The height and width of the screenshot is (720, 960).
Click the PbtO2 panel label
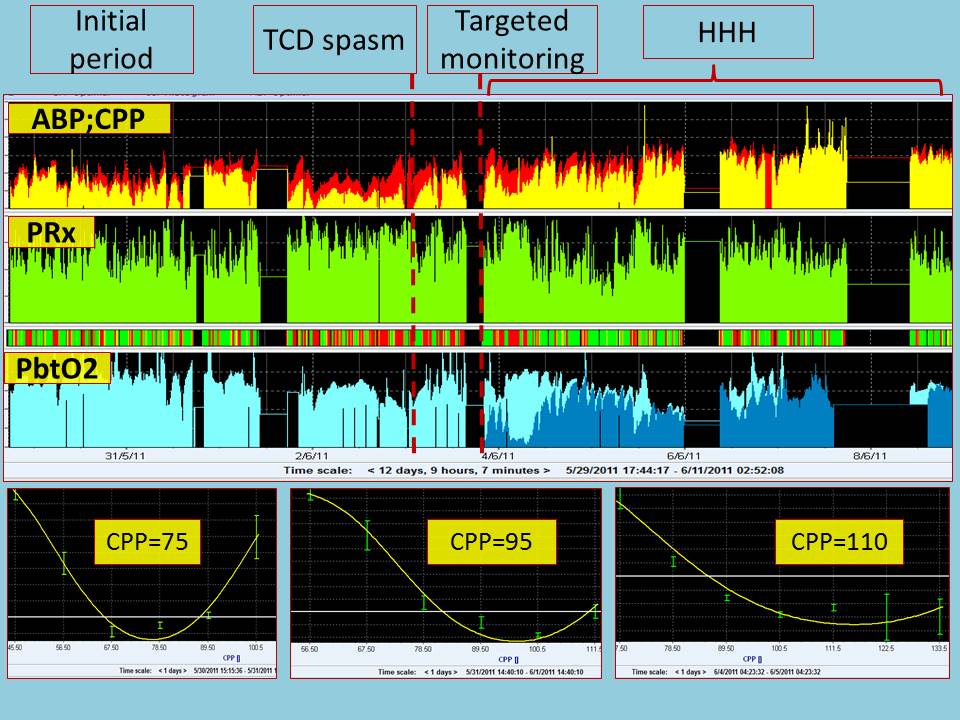point(59,368)
